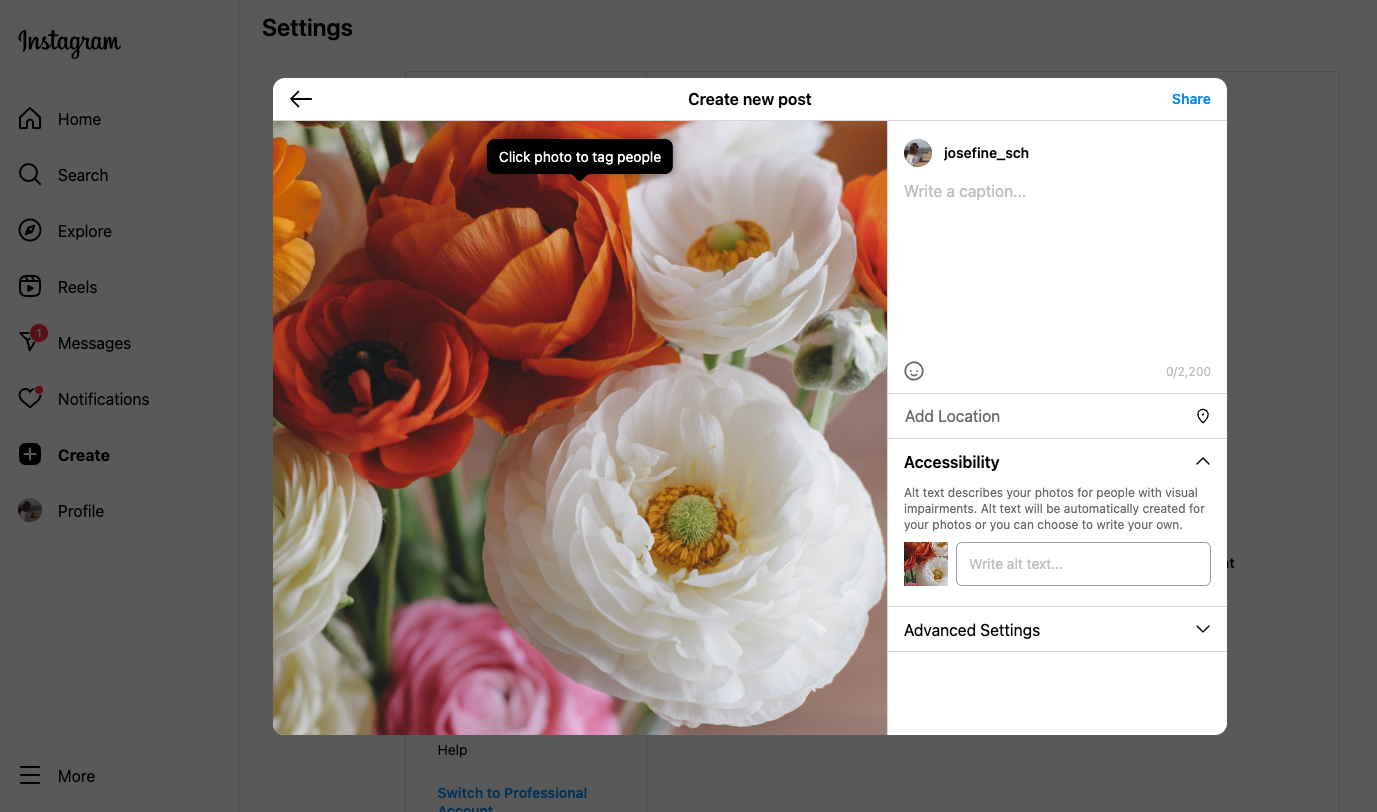Image resolution: width=1377 pixels, height=812 pixels.
Task: Click the Settings page heading
Action: 307,28
